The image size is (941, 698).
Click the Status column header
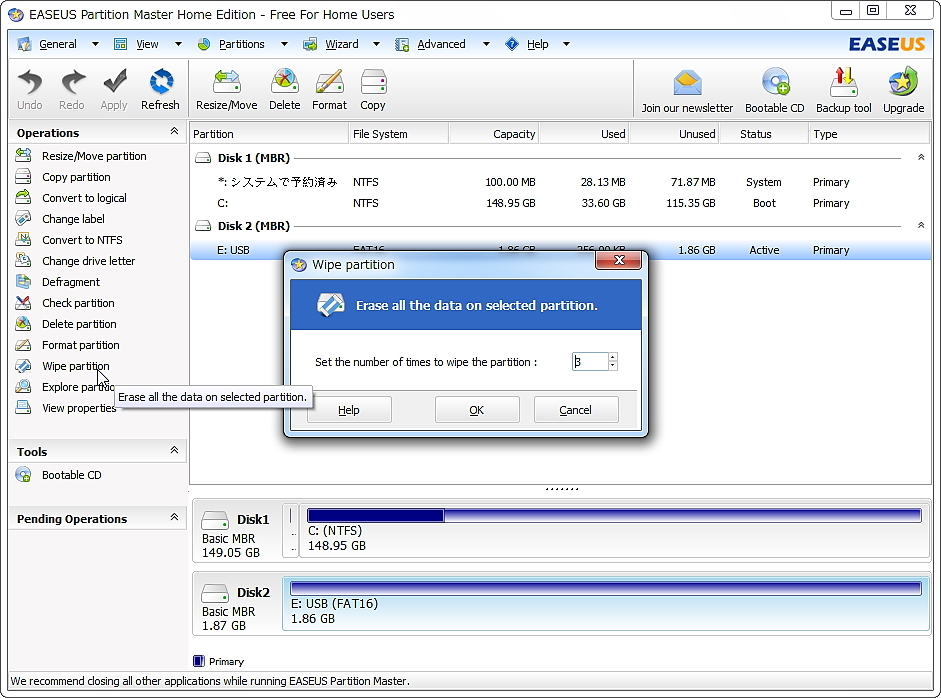763,134
